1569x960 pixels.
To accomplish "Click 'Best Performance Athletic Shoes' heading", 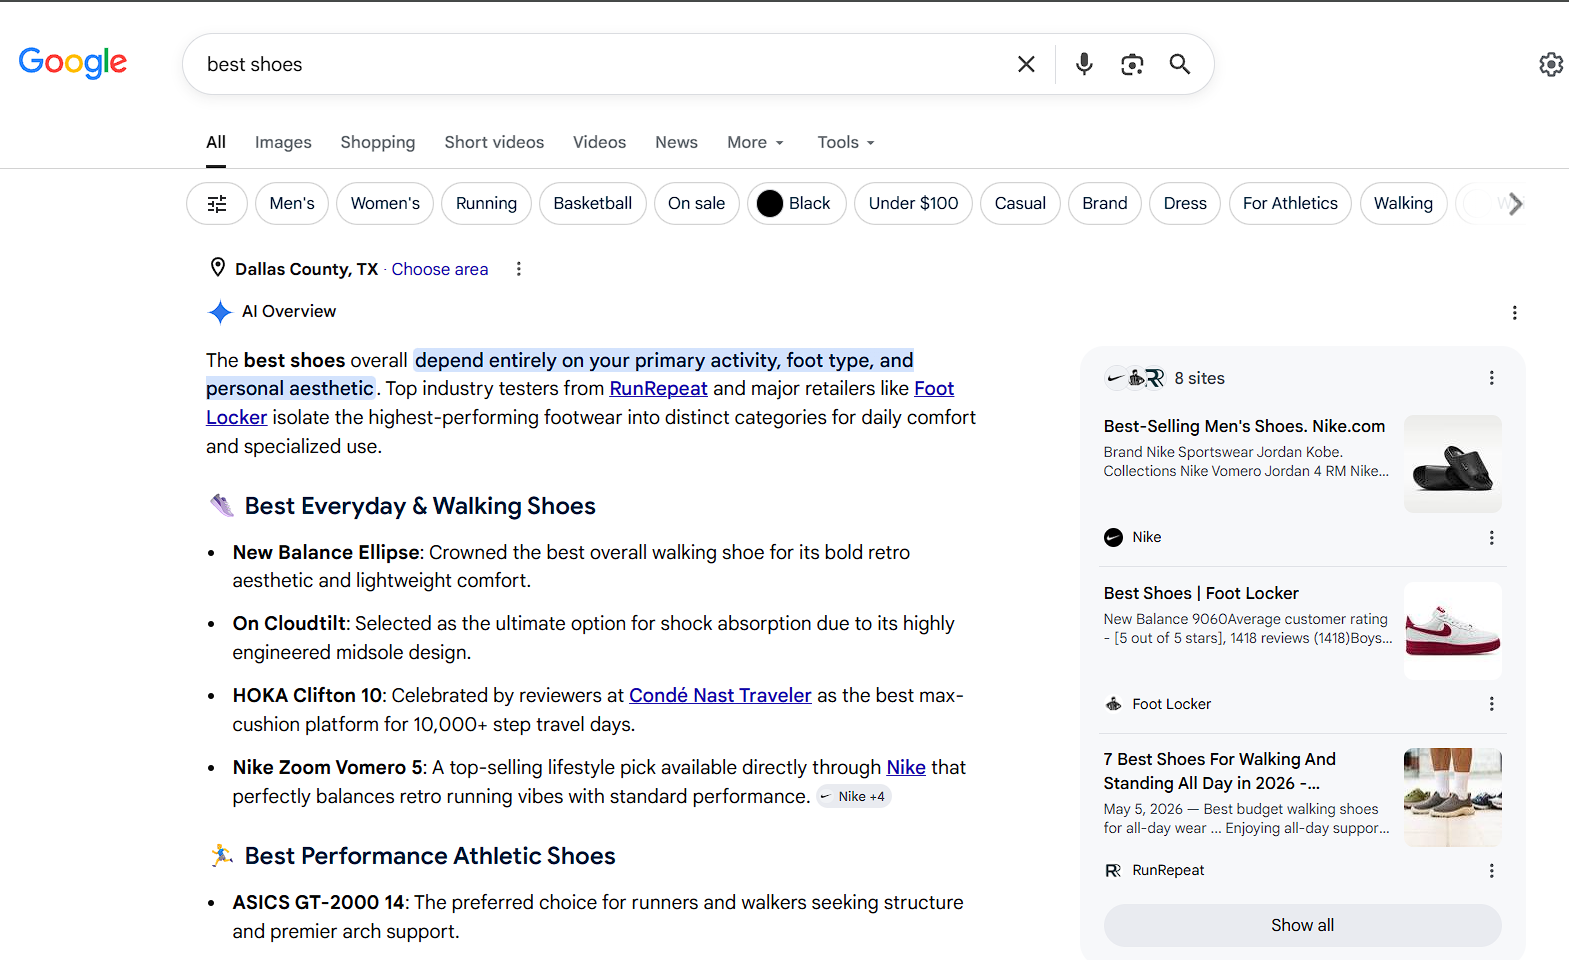I will click(430, 856).
